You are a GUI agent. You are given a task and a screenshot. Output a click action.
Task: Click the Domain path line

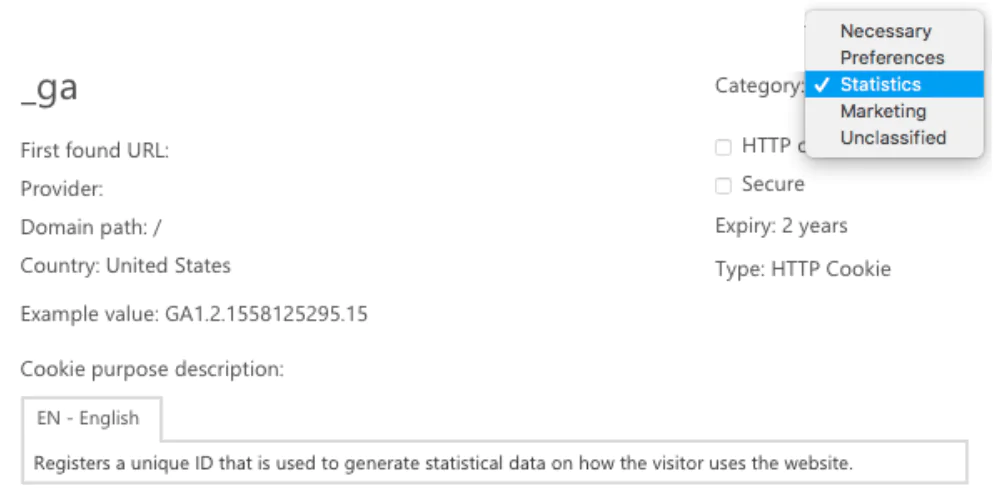click(x=91, y=227)
